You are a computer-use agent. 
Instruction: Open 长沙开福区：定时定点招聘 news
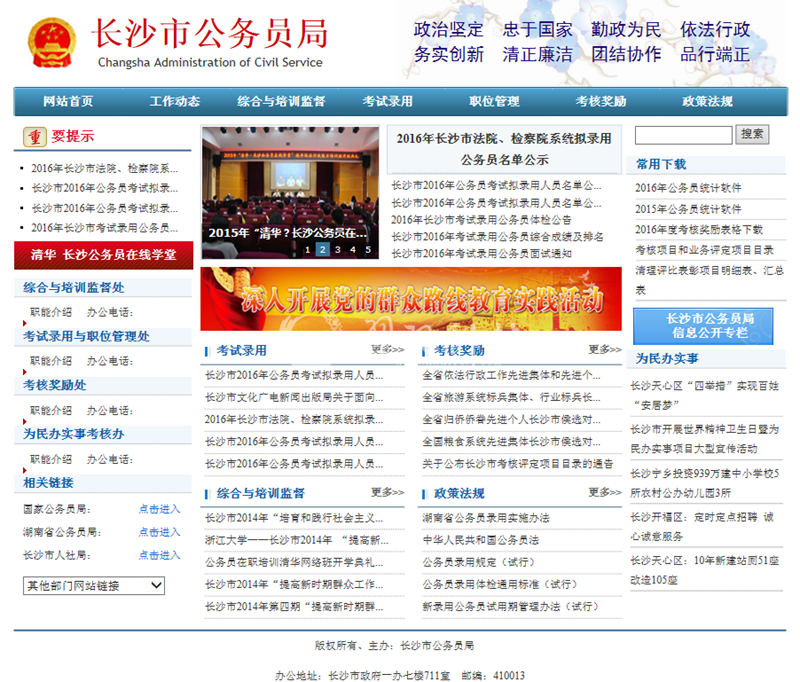tap(702, 527)
